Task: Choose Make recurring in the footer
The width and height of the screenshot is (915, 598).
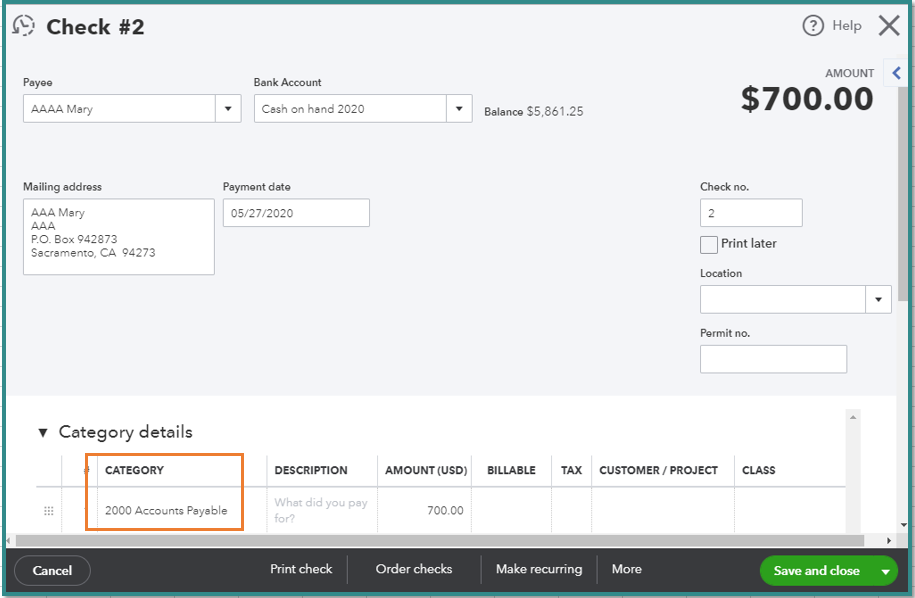Action: click(539, 569)
